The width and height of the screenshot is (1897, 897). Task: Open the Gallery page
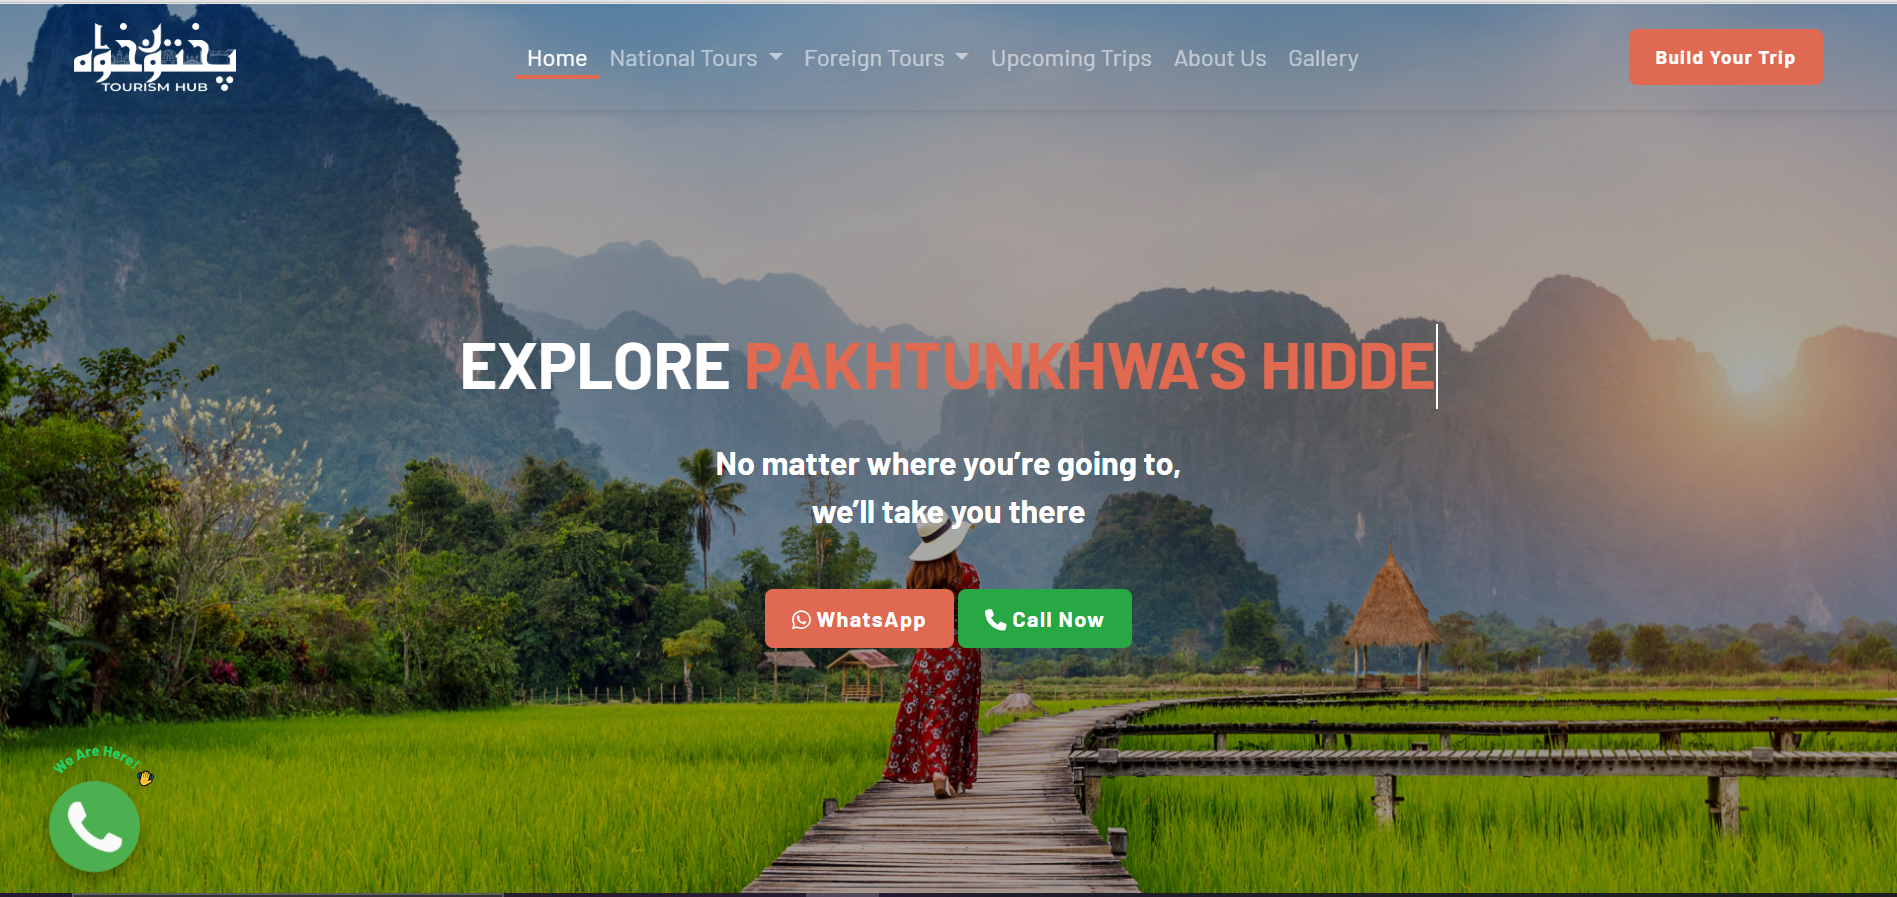[1323, 59]
